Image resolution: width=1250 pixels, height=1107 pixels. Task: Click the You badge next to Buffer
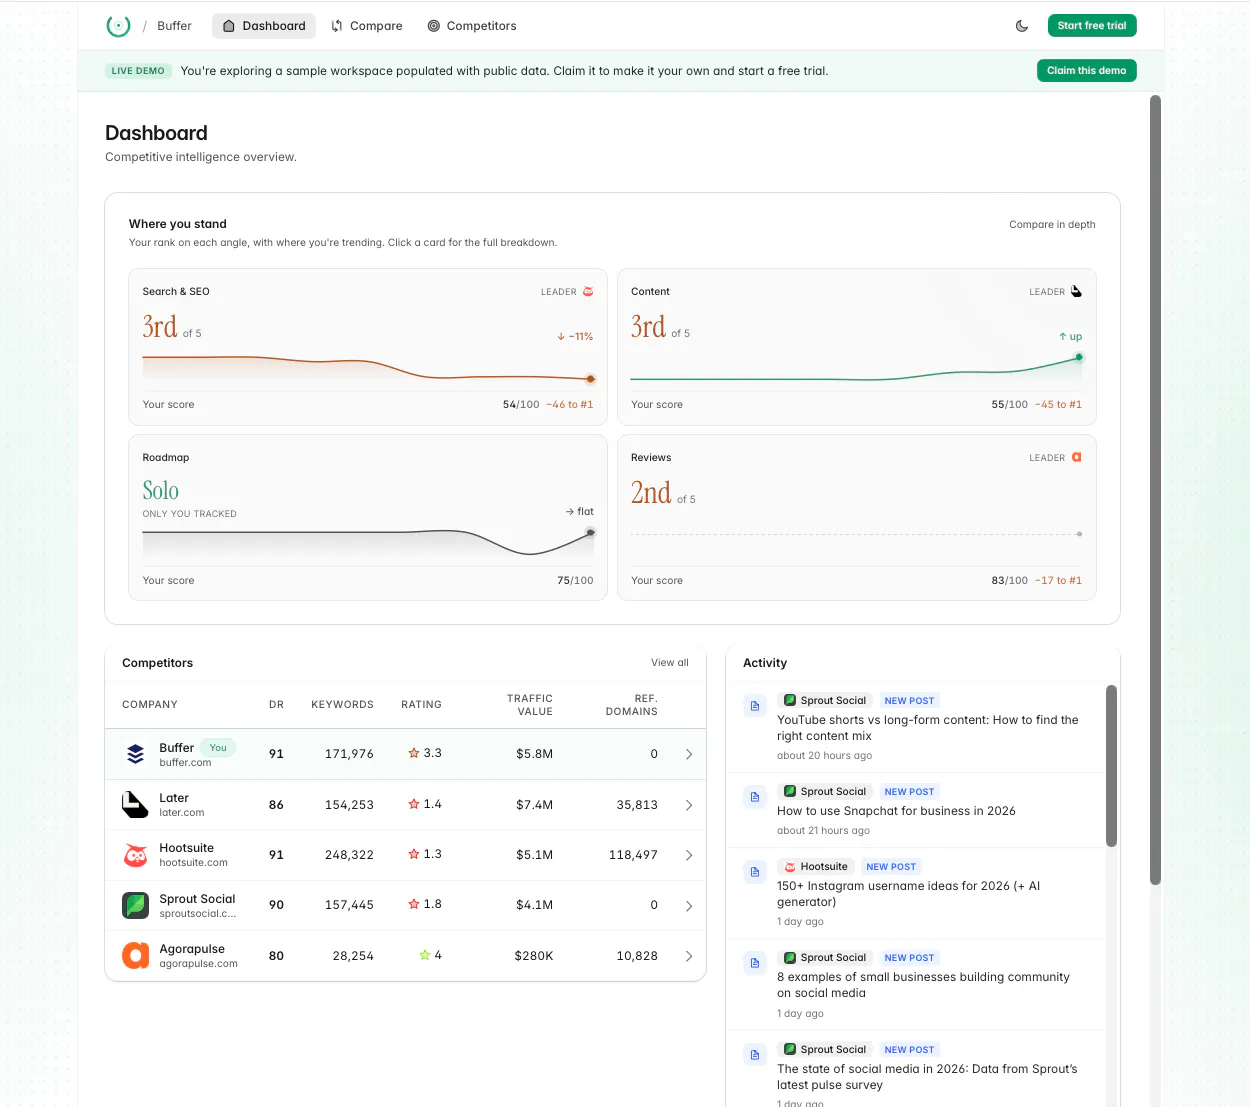[218, 748]
